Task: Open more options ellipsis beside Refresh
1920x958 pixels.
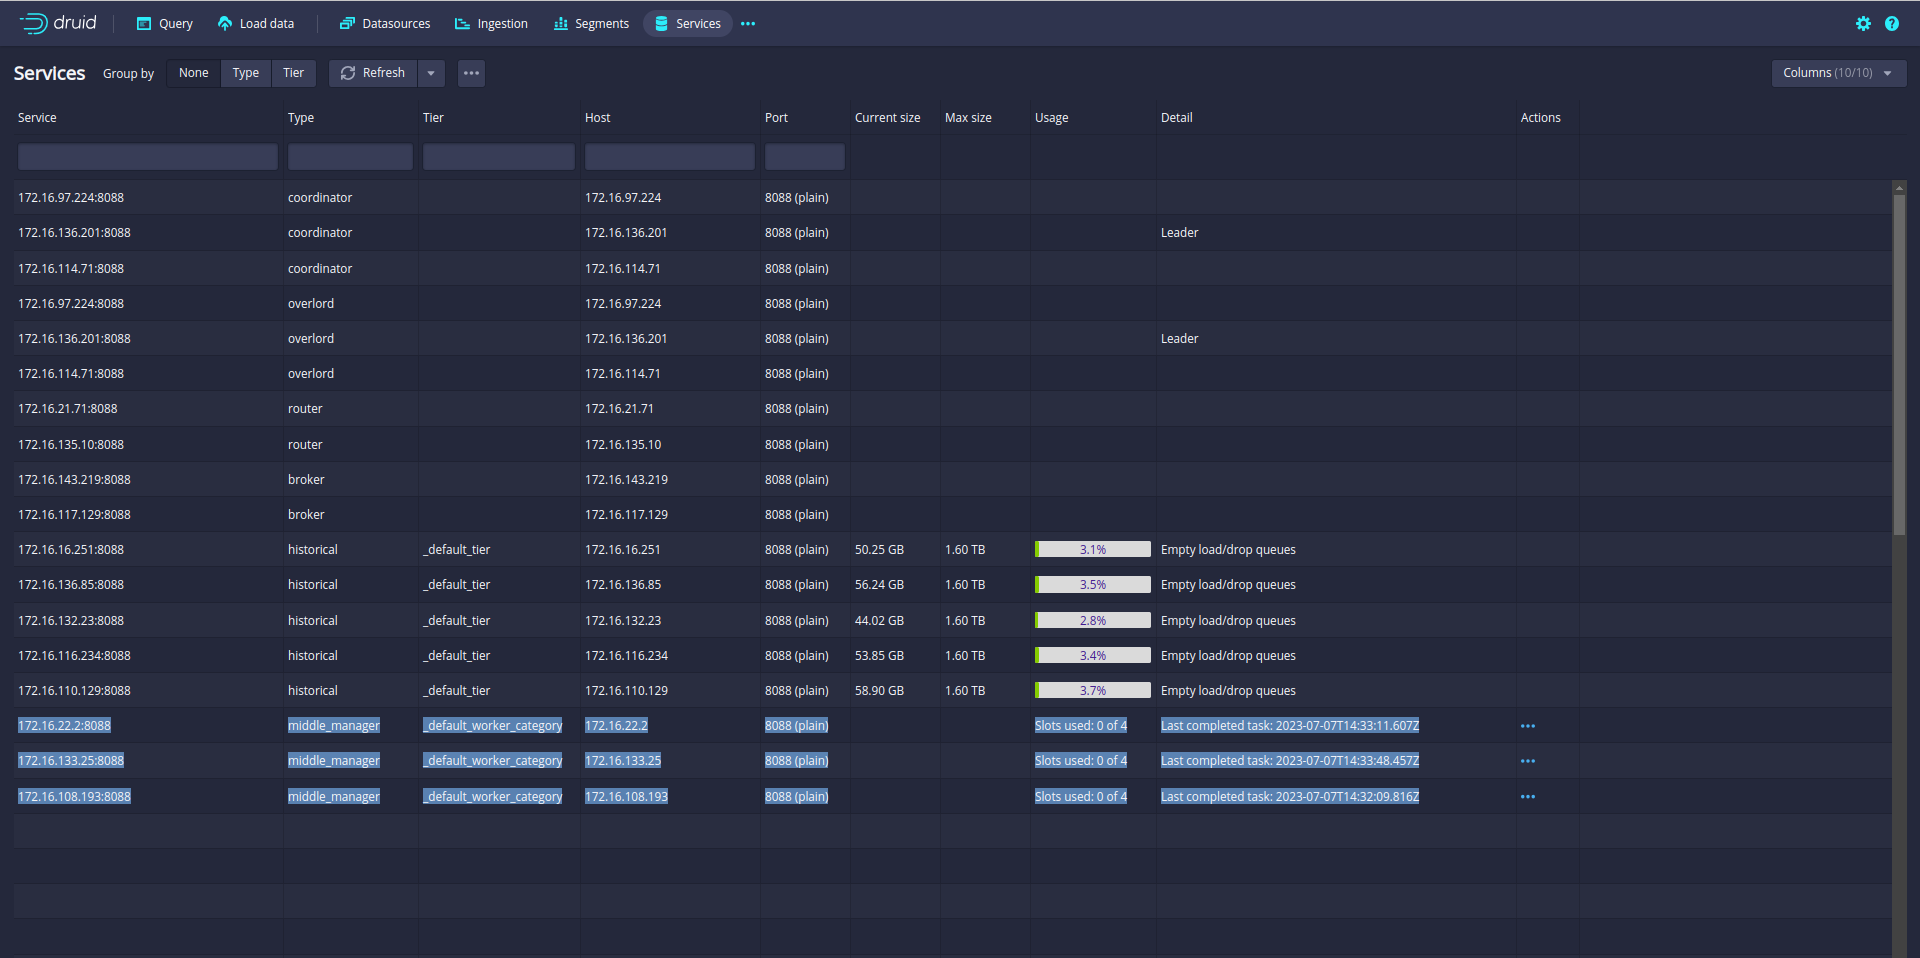Action: 471,73
